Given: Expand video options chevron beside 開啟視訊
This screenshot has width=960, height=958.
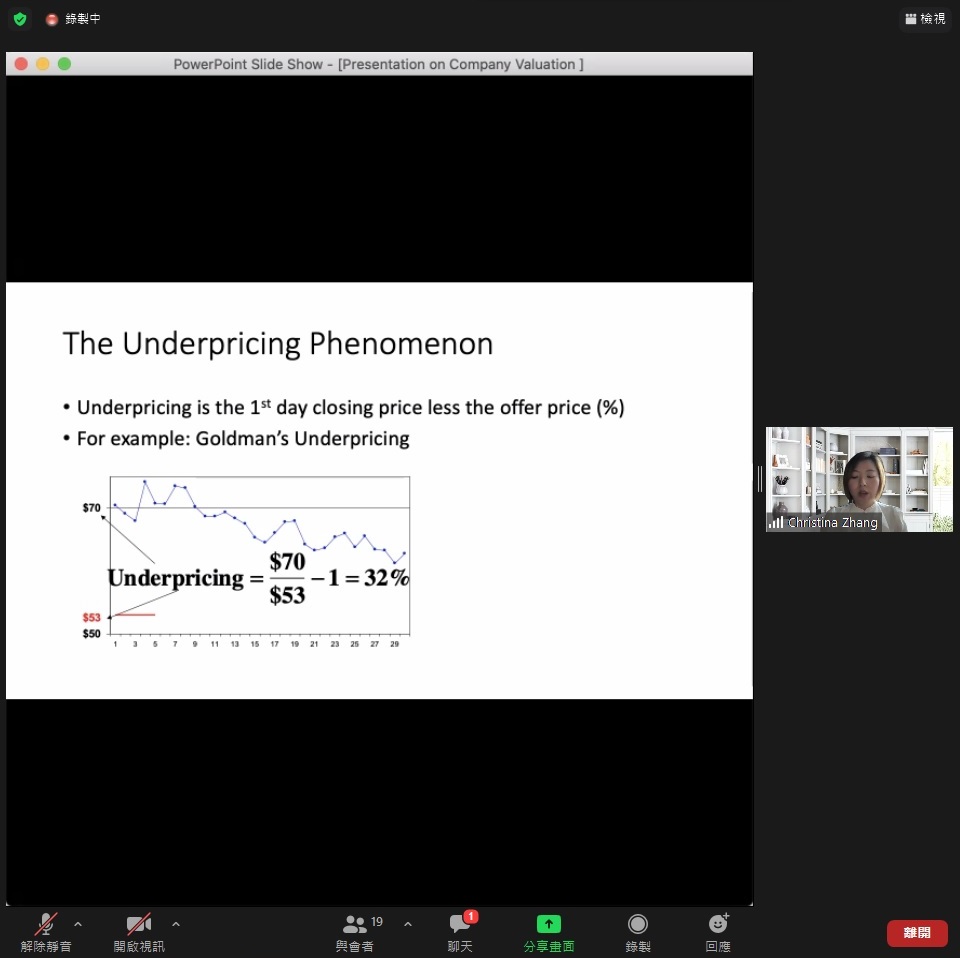Looking at the screenshot, I should 176,924.
